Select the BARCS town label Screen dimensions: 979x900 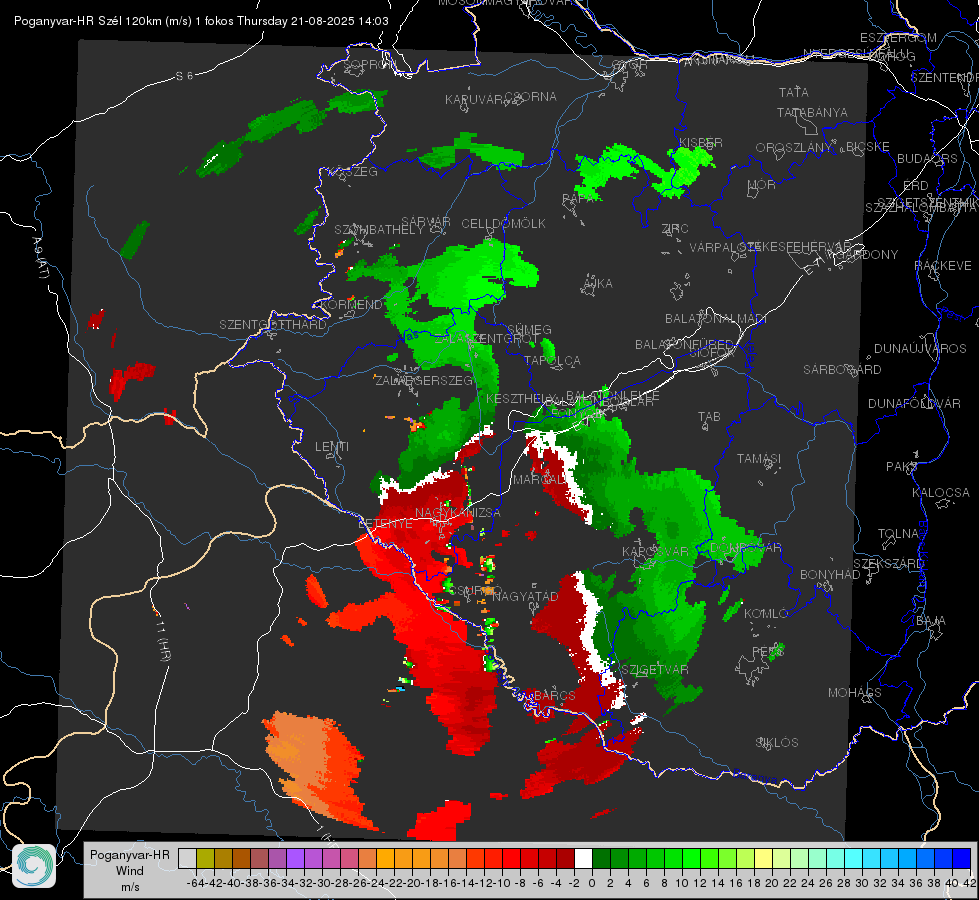554,695
